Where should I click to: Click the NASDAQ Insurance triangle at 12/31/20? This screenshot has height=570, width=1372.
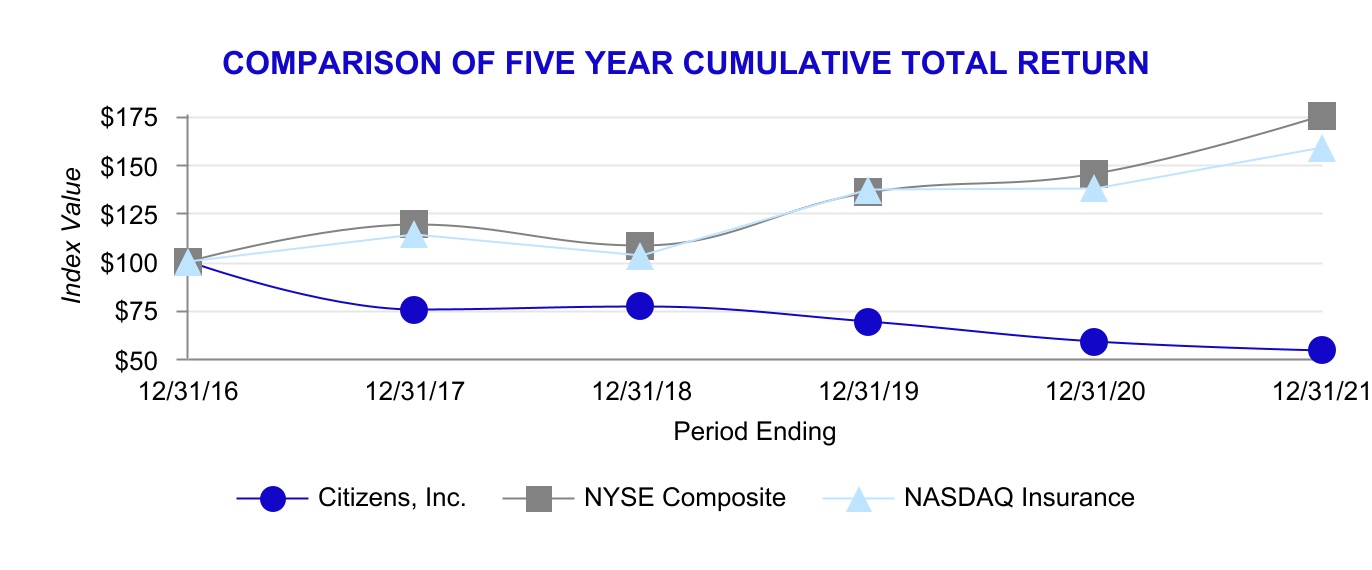click(1094, 188)
